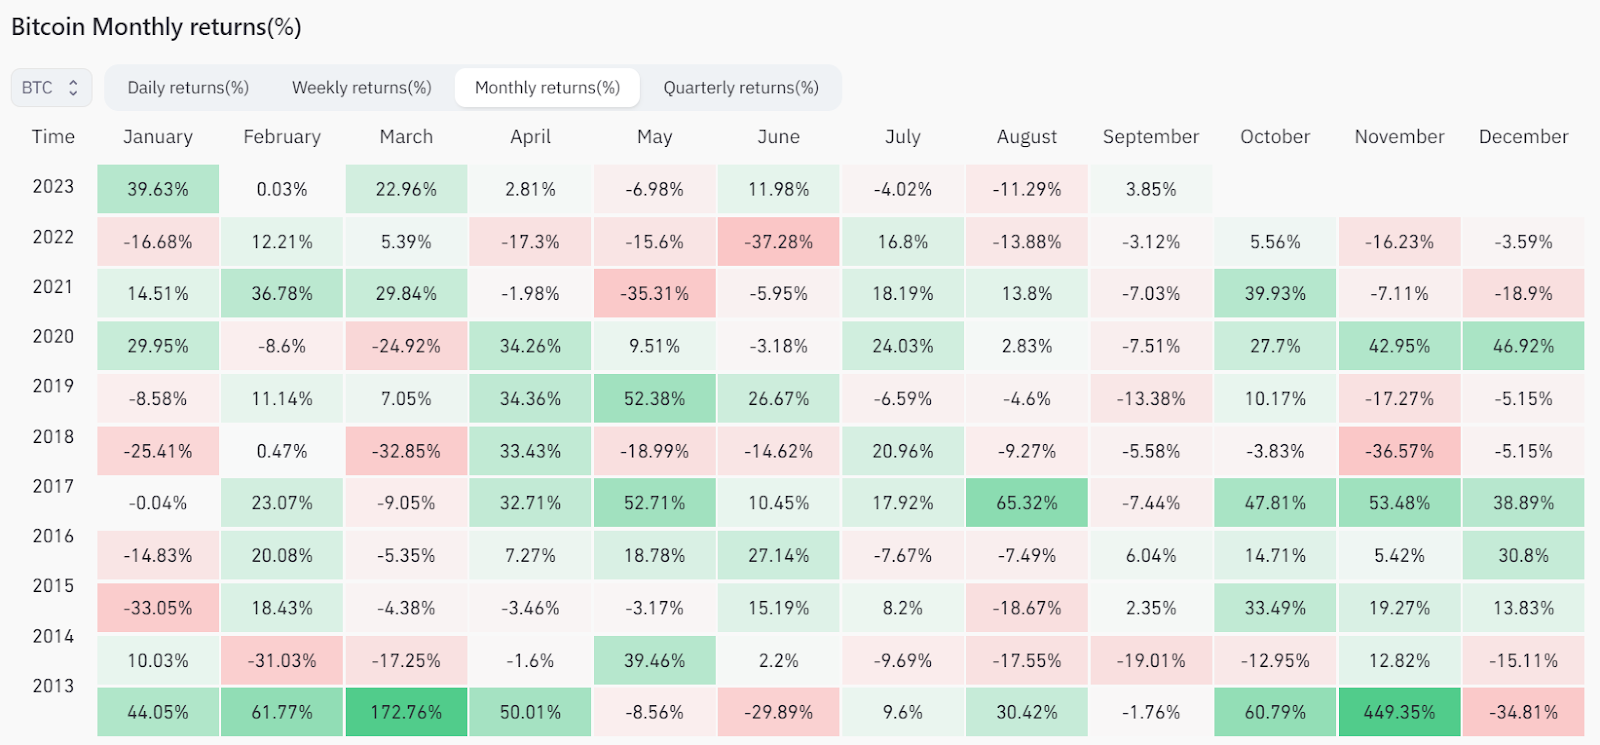Click the June 2022 -37.28% cell
The image size is (1600, 745).
pos(779,242)
